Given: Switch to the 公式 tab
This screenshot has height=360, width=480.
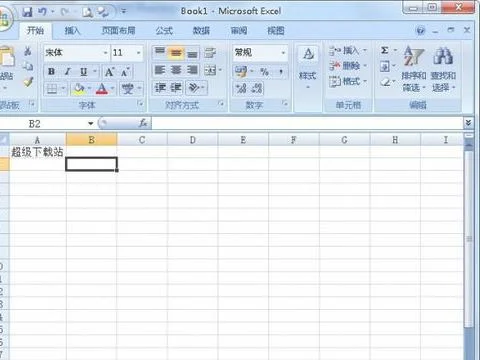Looking at the screenshot, I should pyautogui.click(x=164, y=31).
